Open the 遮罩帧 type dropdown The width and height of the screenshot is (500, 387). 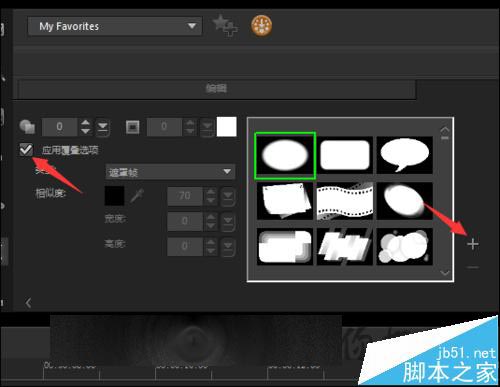click(x=170, y=172)
